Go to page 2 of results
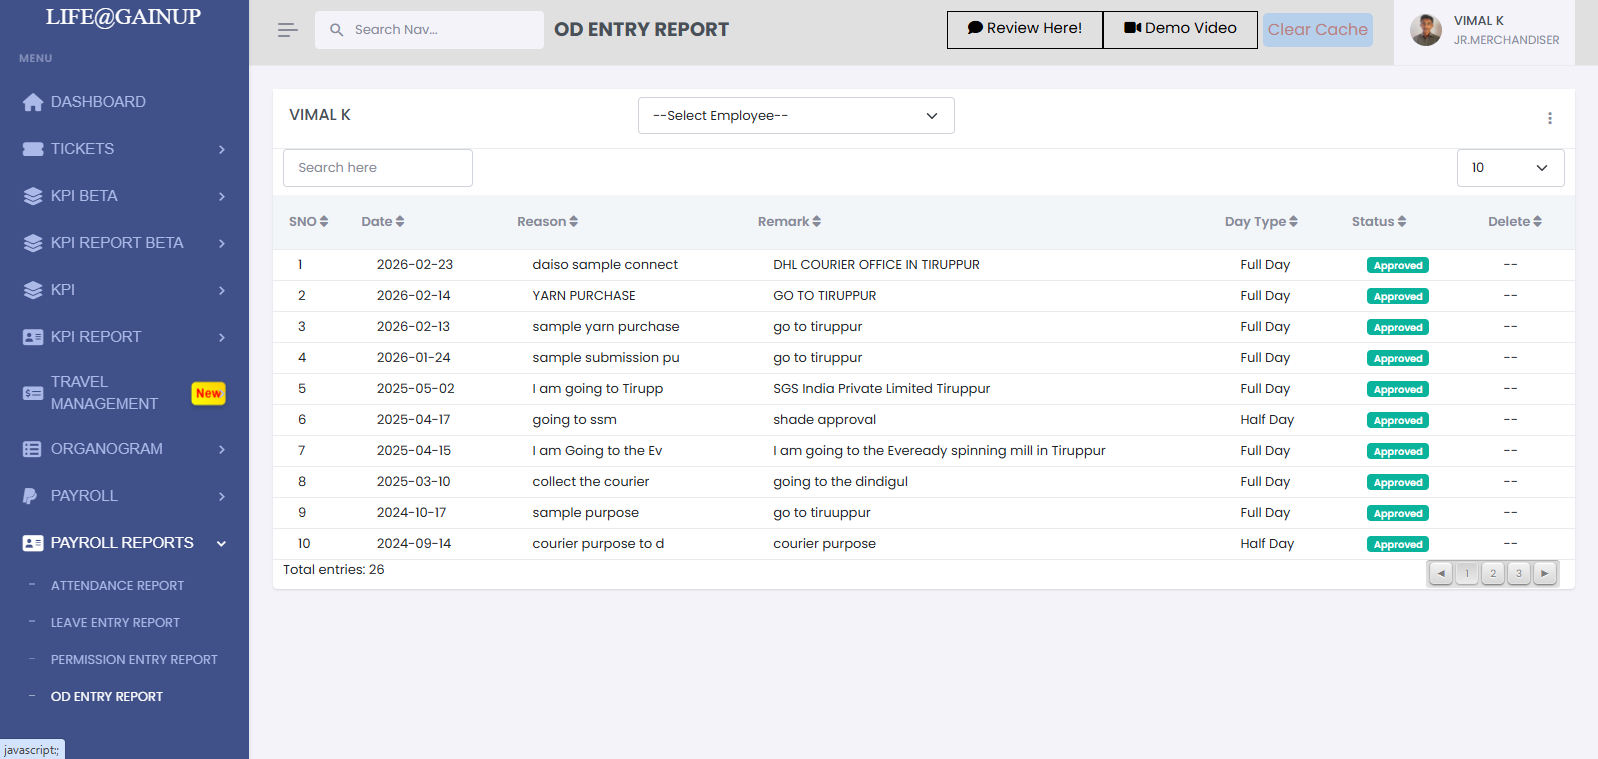 tap(1492, 573)
